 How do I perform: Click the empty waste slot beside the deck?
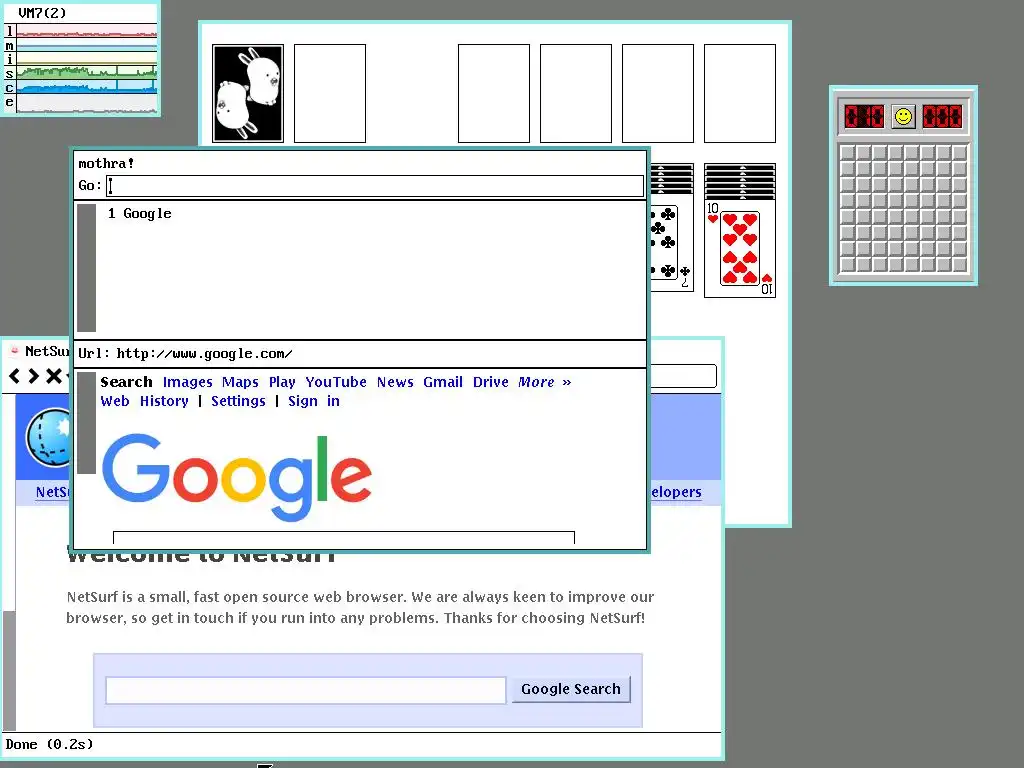point(330,93)
